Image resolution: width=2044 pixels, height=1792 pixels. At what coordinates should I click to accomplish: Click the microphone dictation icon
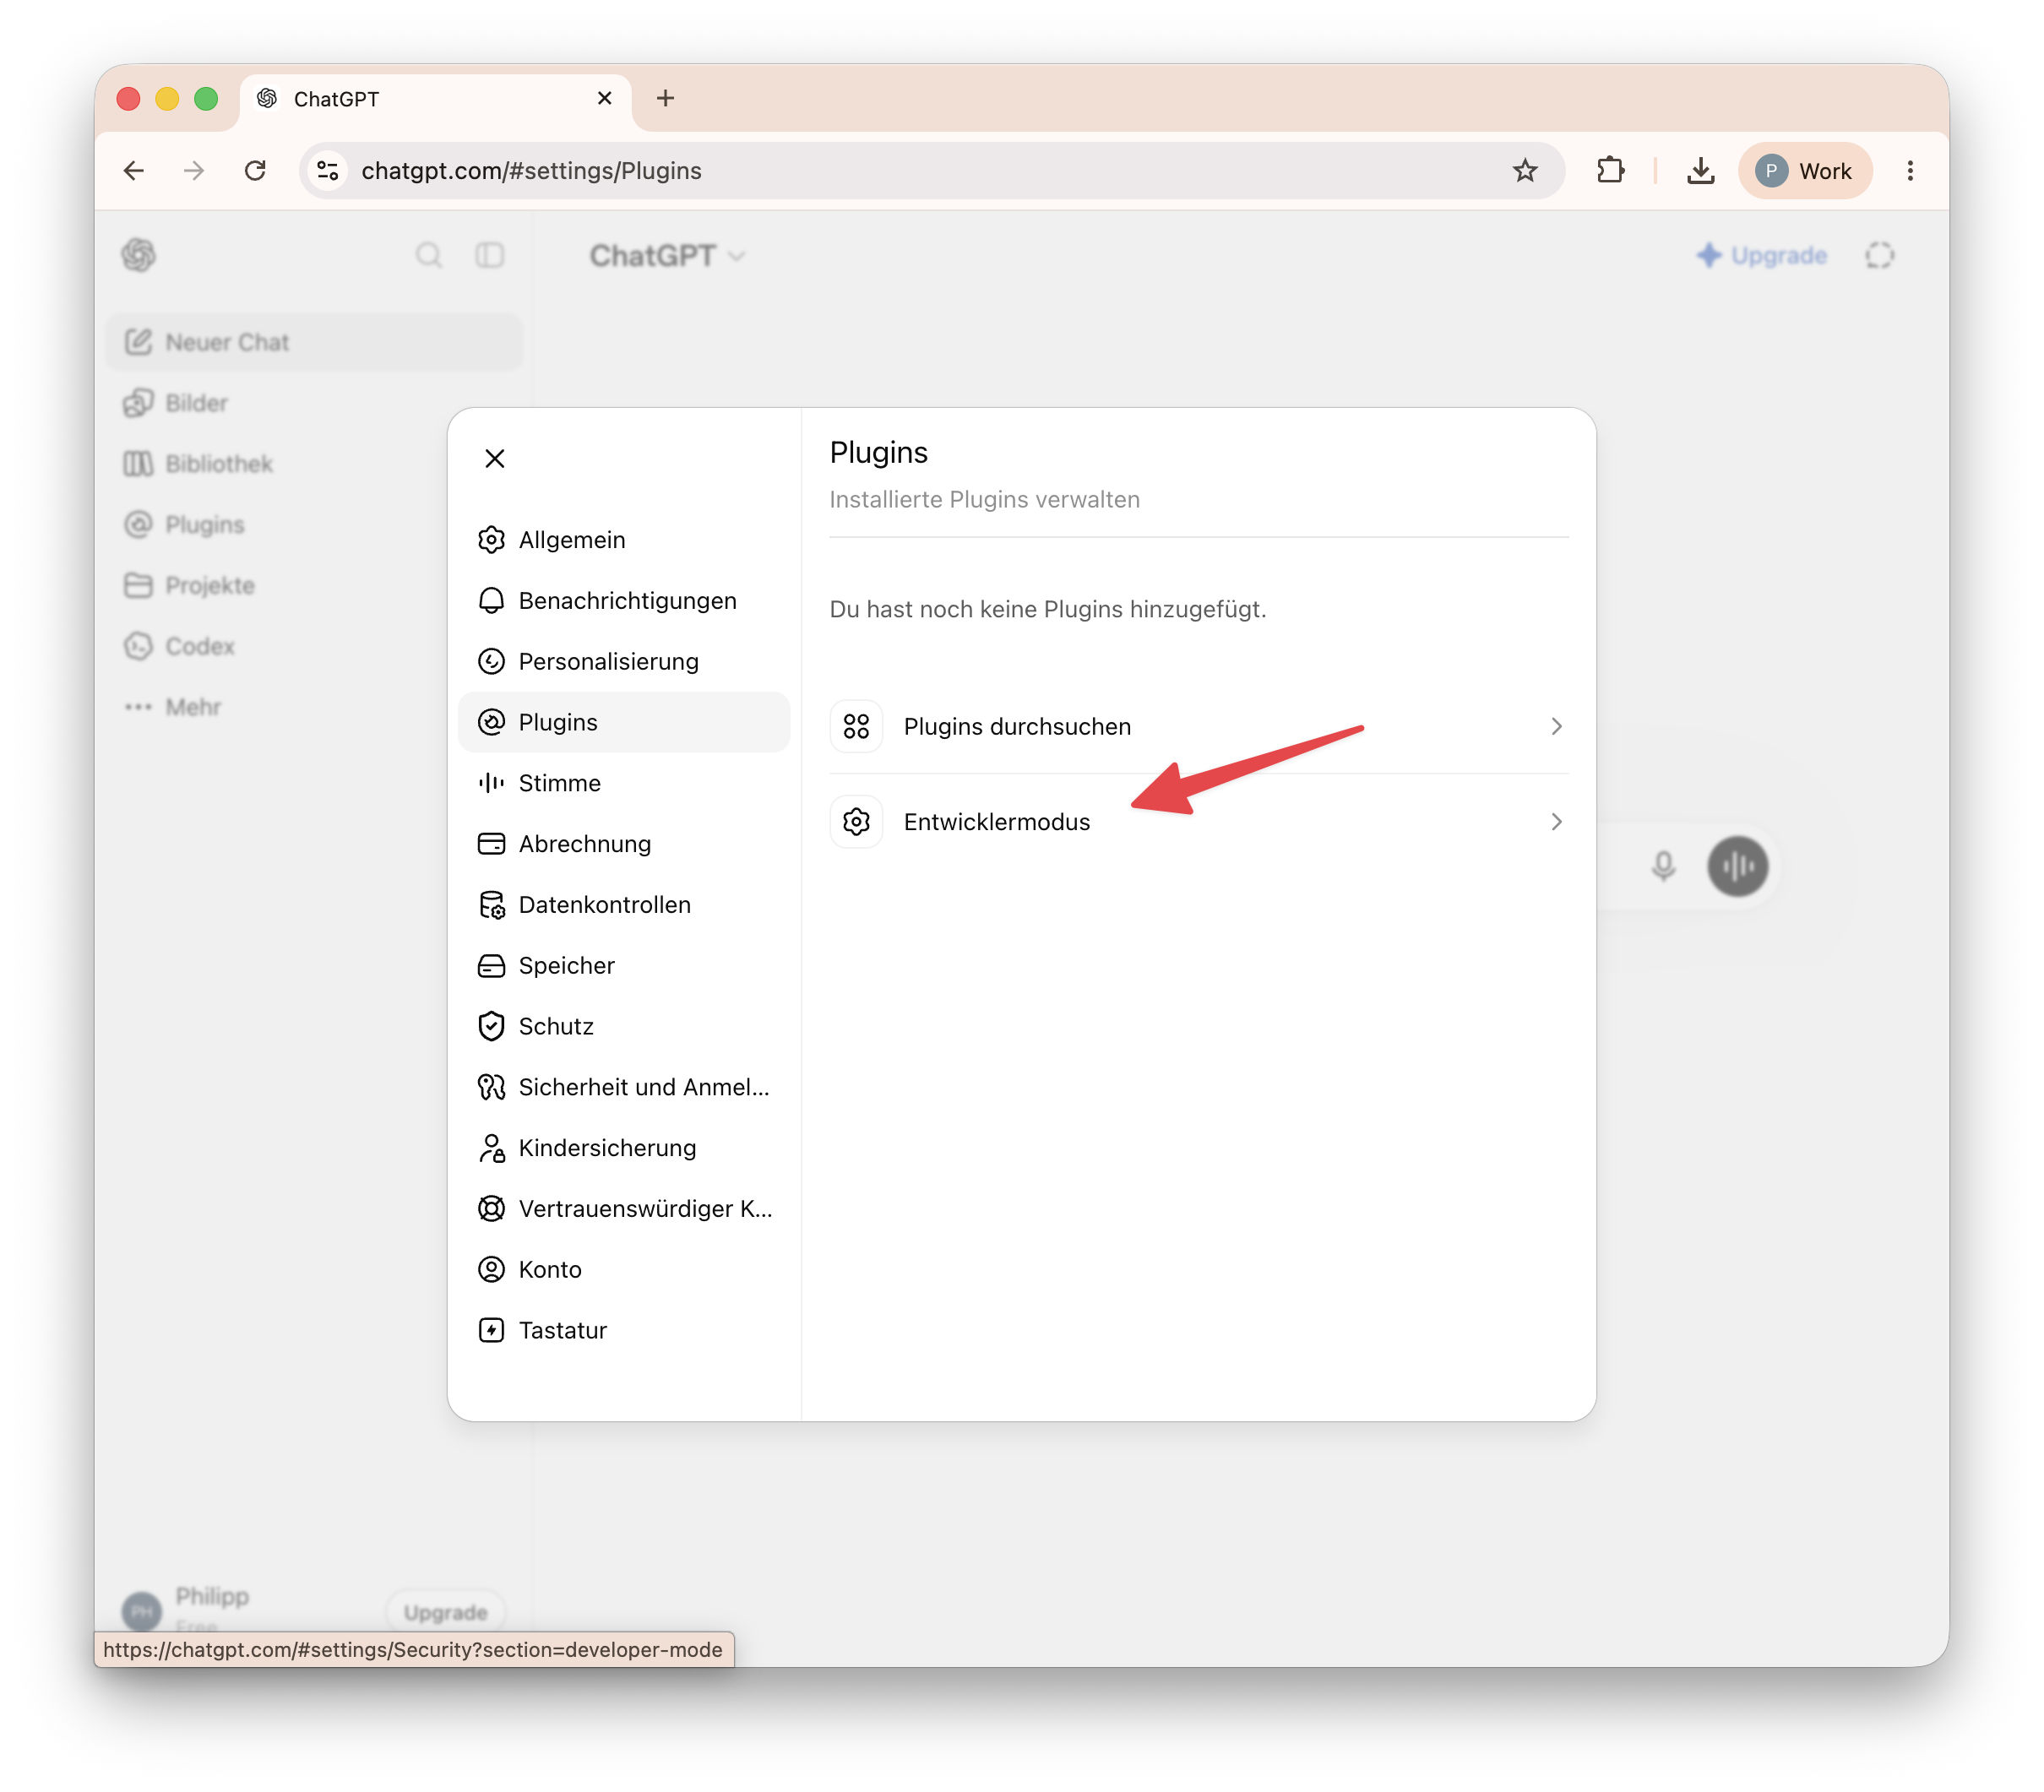click(x=1663, y=866)
